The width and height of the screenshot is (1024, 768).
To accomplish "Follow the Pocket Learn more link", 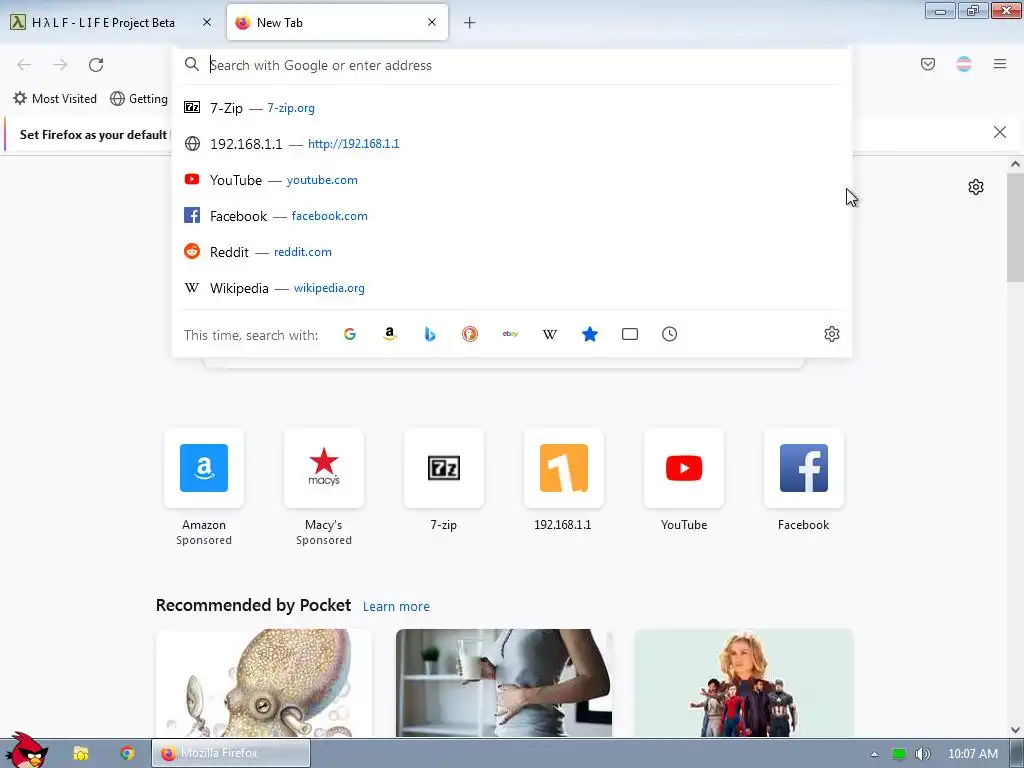I will tap(396, 607).
